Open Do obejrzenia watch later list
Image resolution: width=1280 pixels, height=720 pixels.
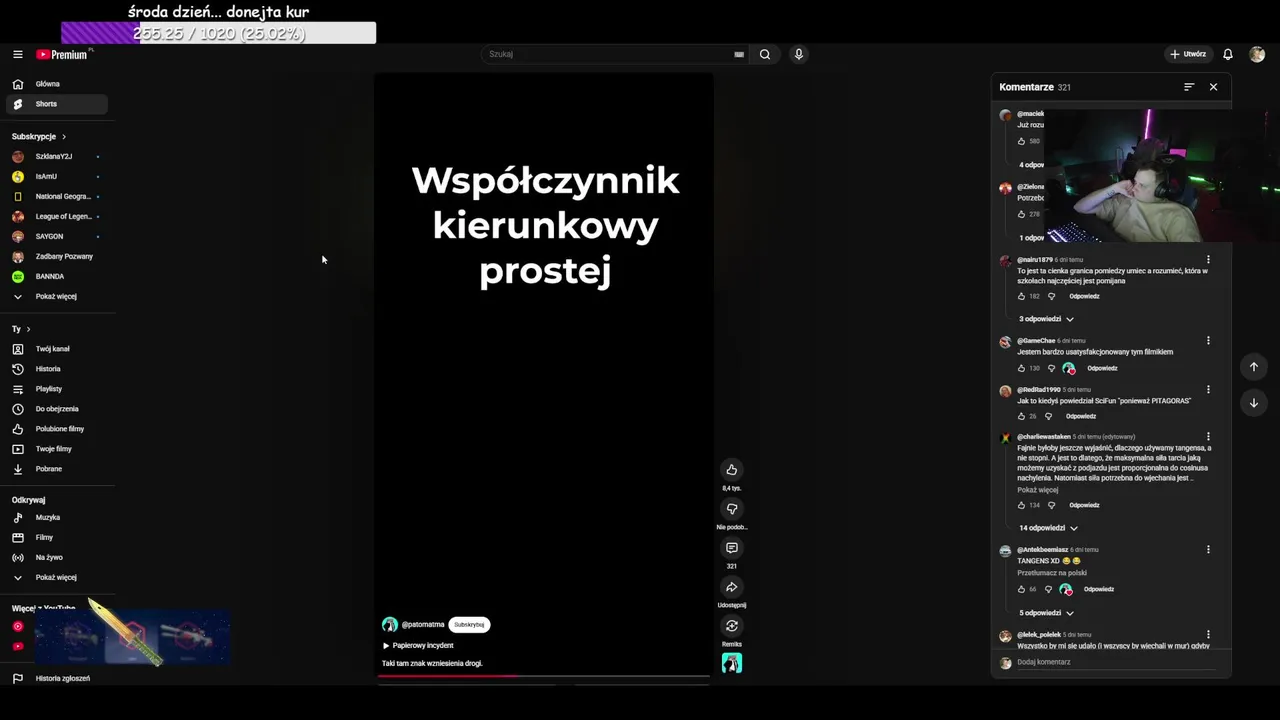coord(57,409)
